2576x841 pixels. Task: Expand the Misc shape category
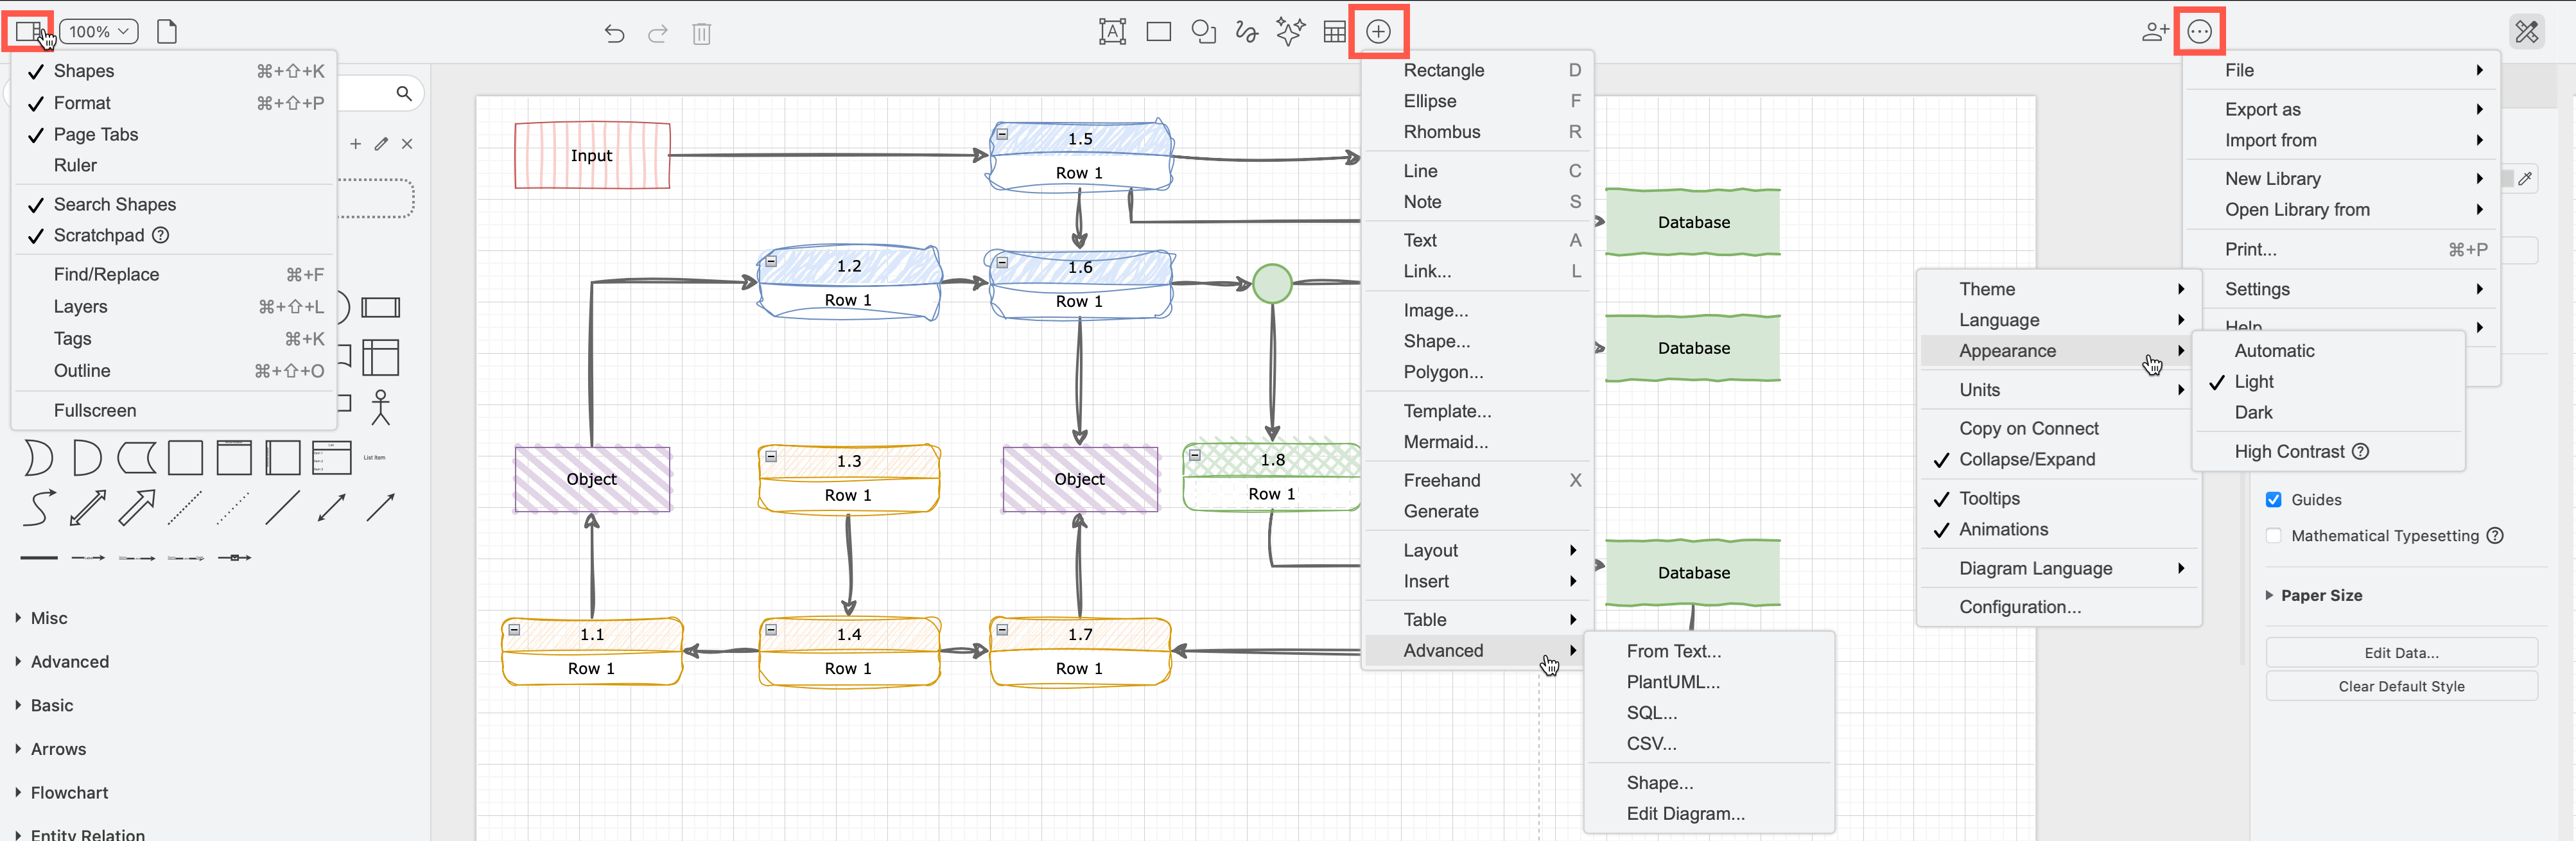click(49, 618)
